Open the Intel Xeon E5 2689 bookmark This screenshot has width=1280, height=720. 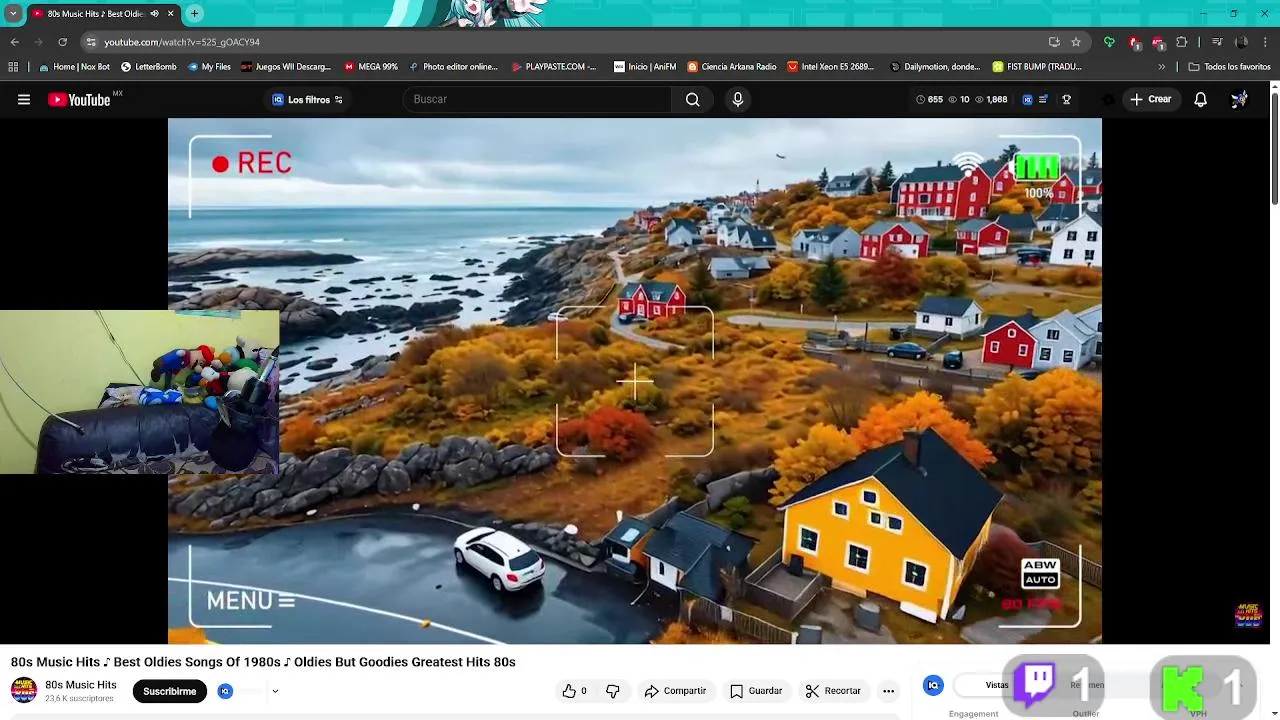click(x=831, y=67)
